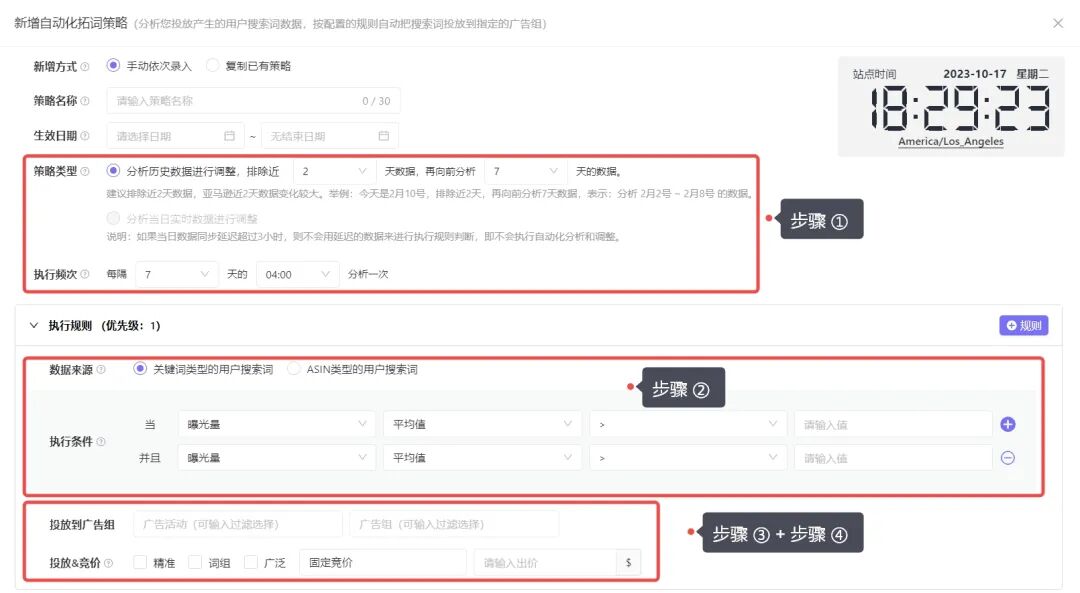Open the 04:00 time dropdown
This screenshot has width=1080, height=593.
297,272
